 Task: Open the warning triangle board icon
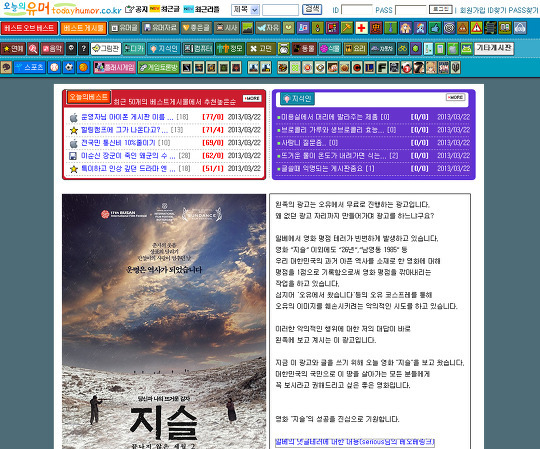477,28
